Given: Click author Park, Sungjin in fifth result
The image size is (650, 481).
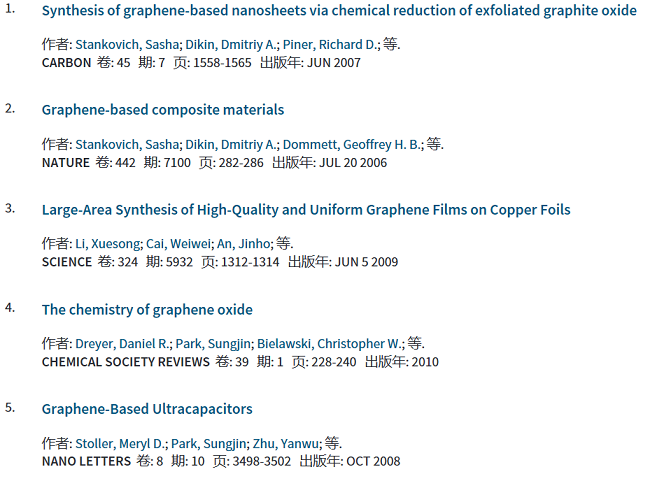Looking at the screenshot, I should pyautogui.click(x=209, y=444).
